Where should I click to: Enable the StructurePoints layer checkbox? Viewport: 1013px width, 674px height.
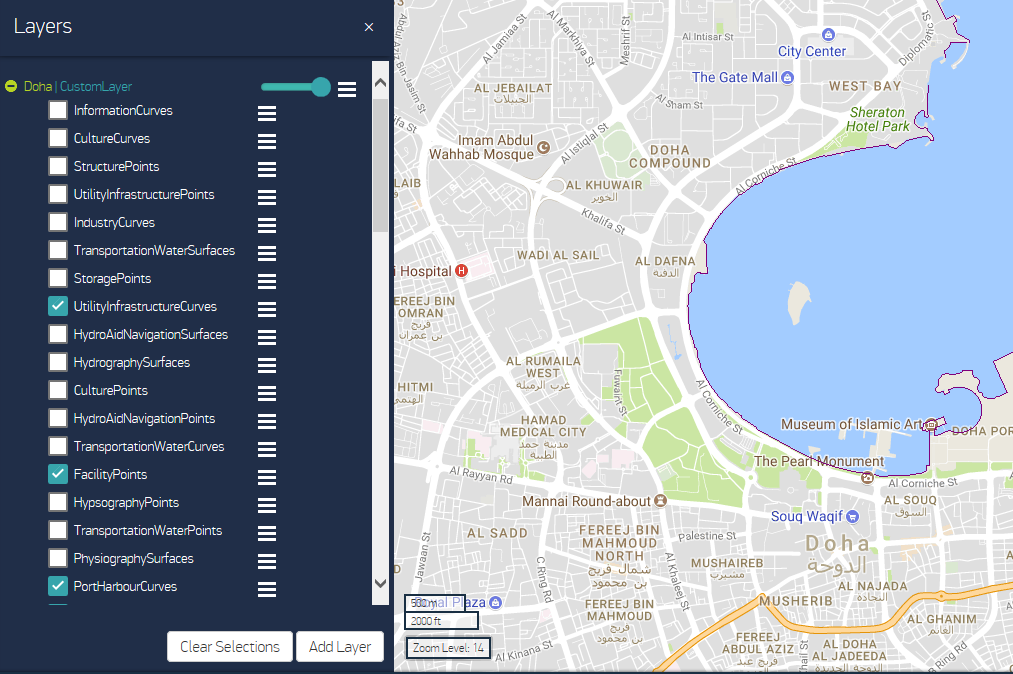point(58,166)
